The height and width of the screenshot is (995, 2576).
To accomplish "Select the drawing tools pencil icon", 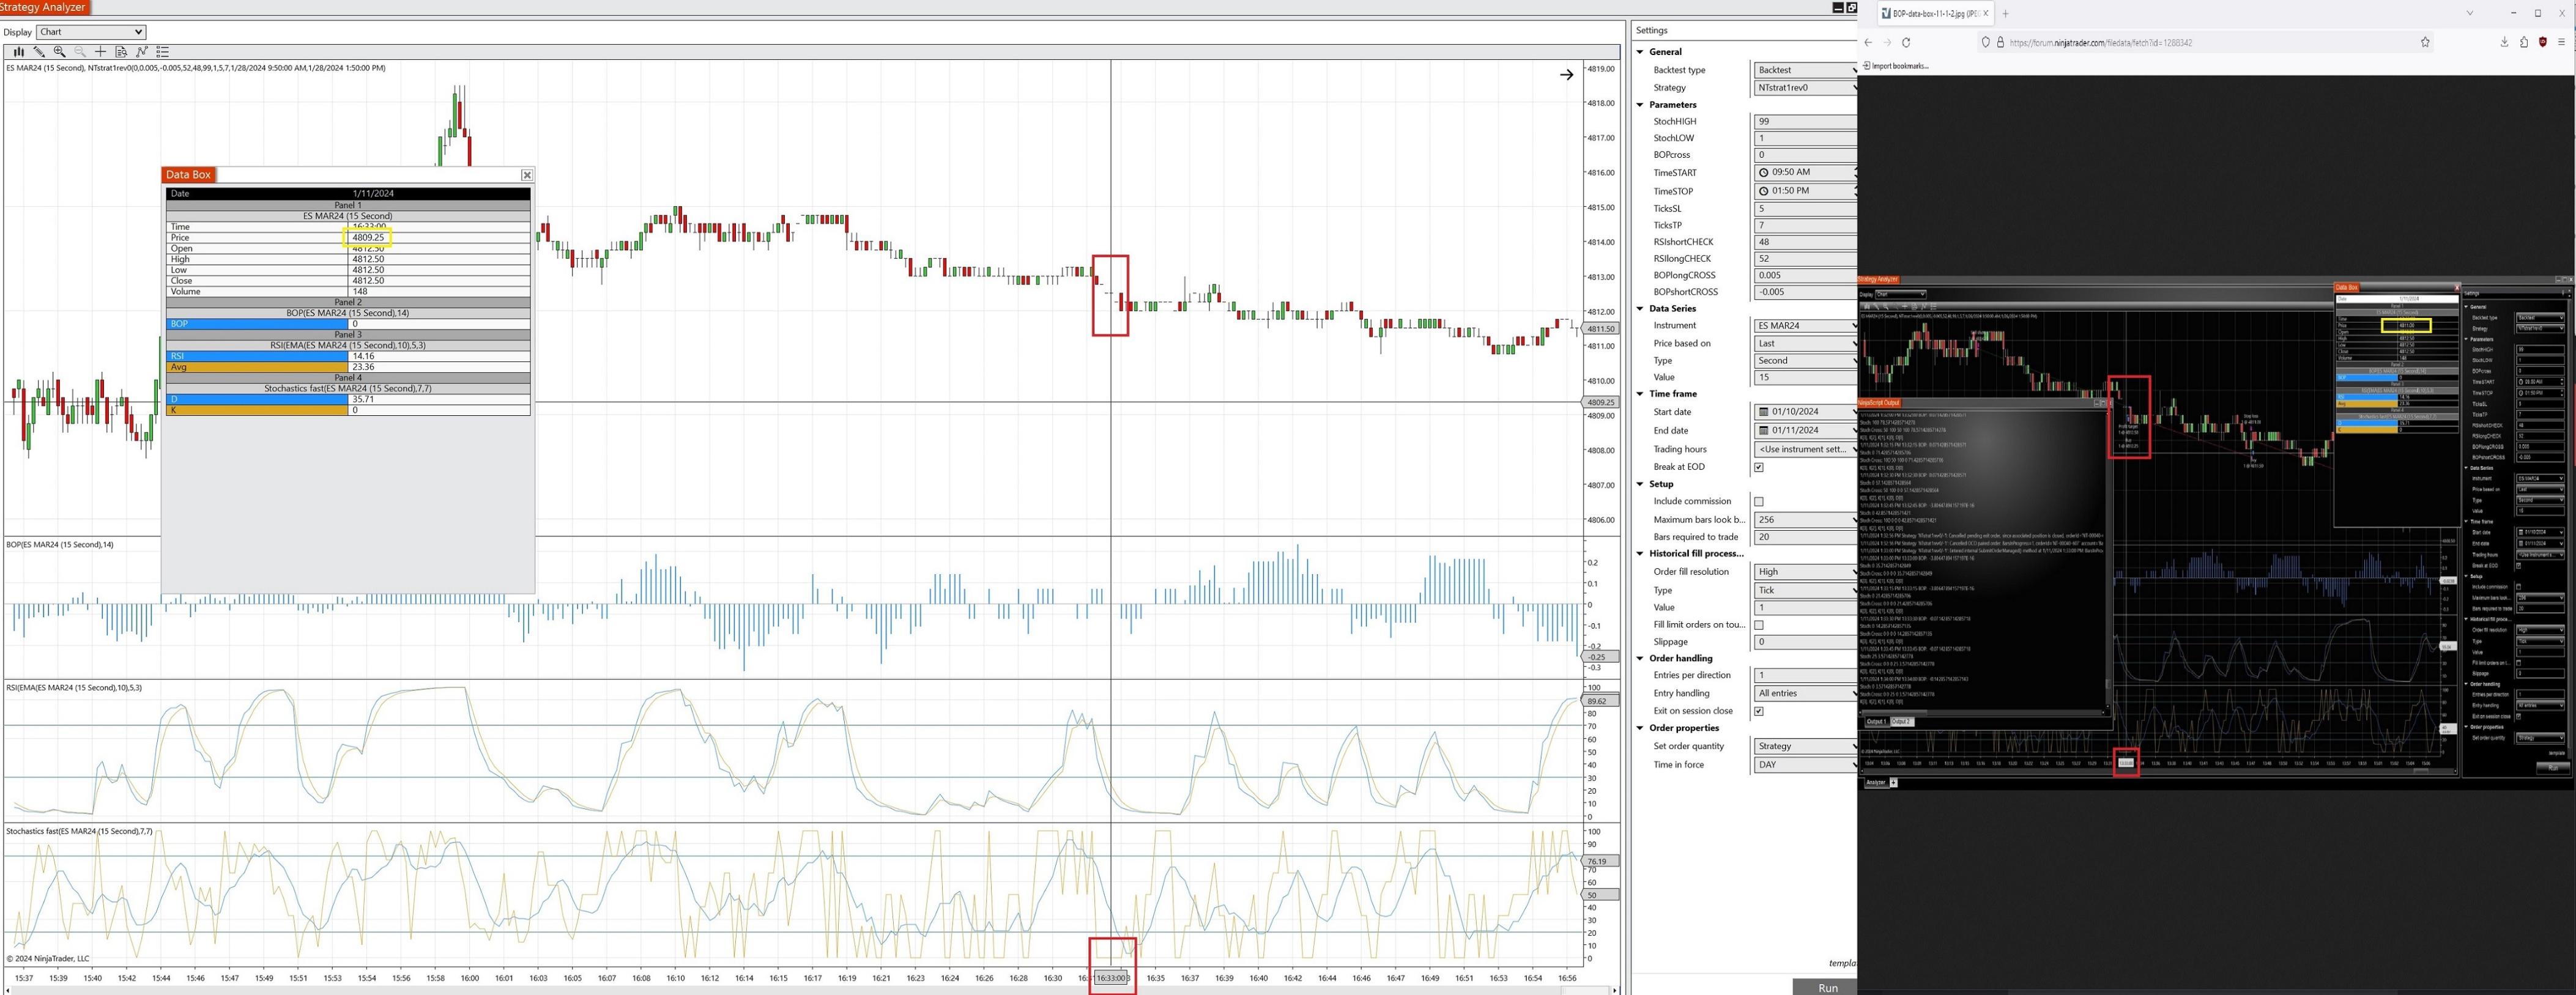I will tap(39, 51).
